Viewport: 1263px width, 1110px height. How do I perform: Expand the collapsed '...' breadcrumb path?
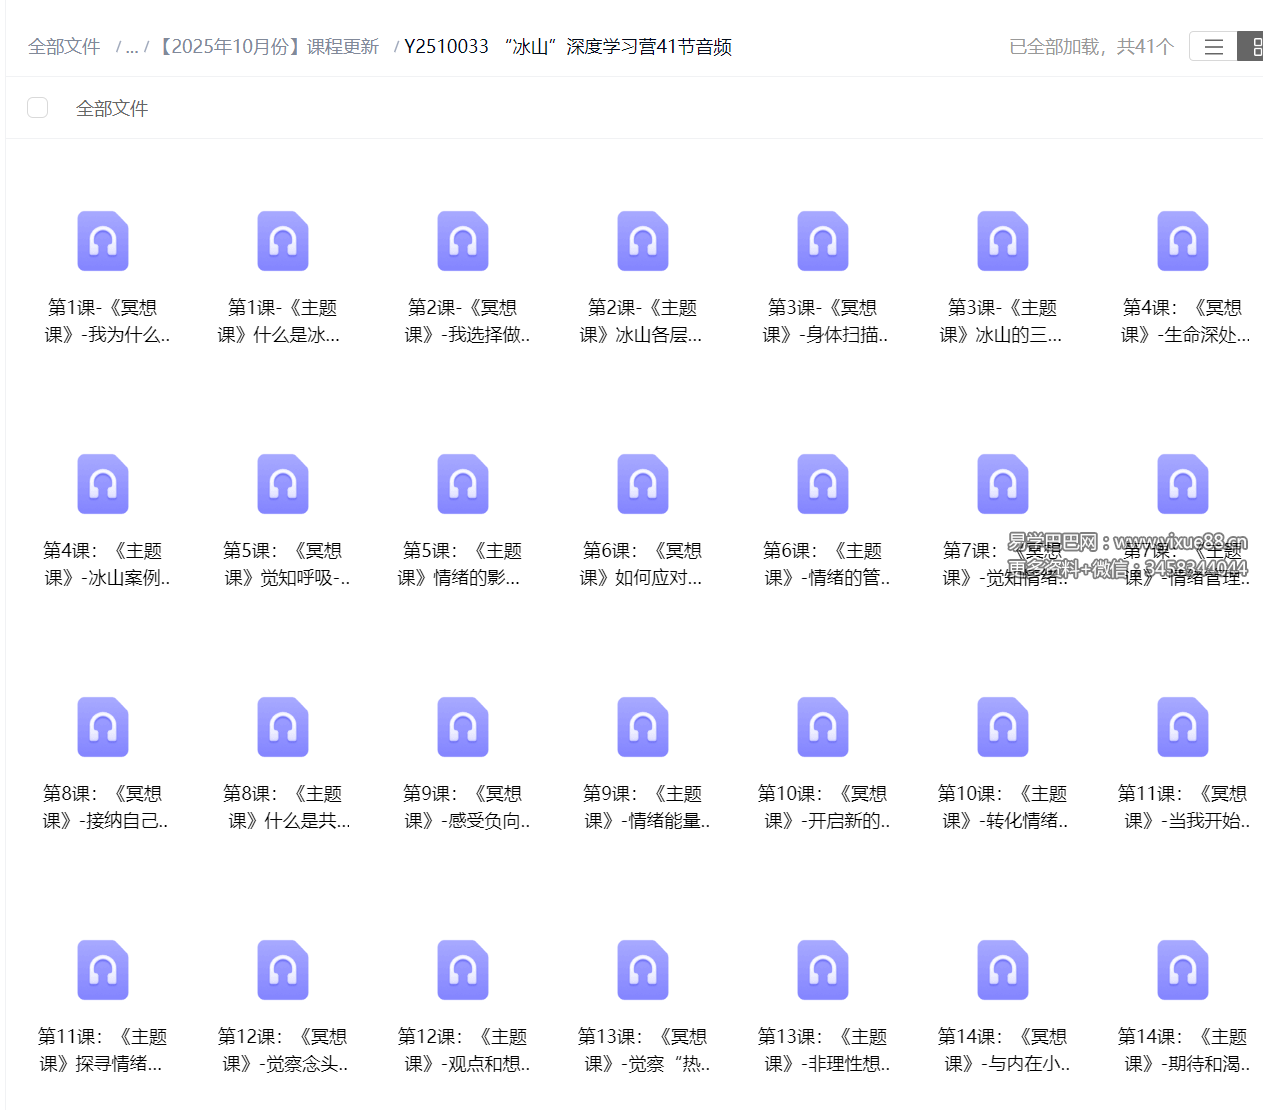pyautogui.click(x=132, y=47)
